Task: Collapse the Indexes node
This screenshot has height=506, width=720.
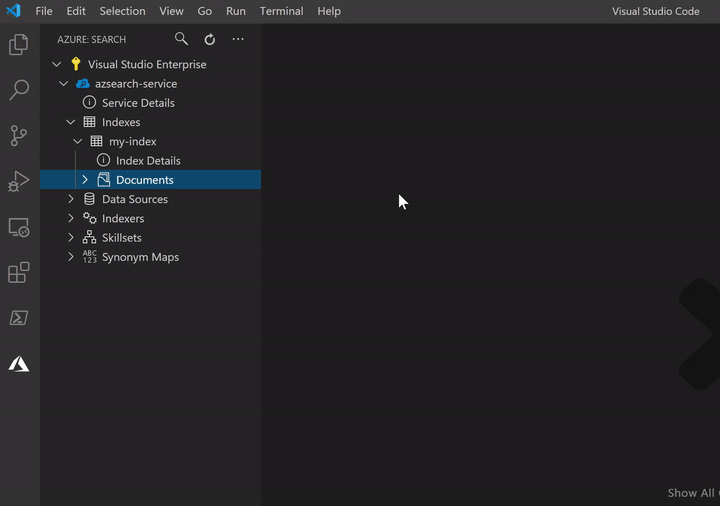Action: click(71, 122)
